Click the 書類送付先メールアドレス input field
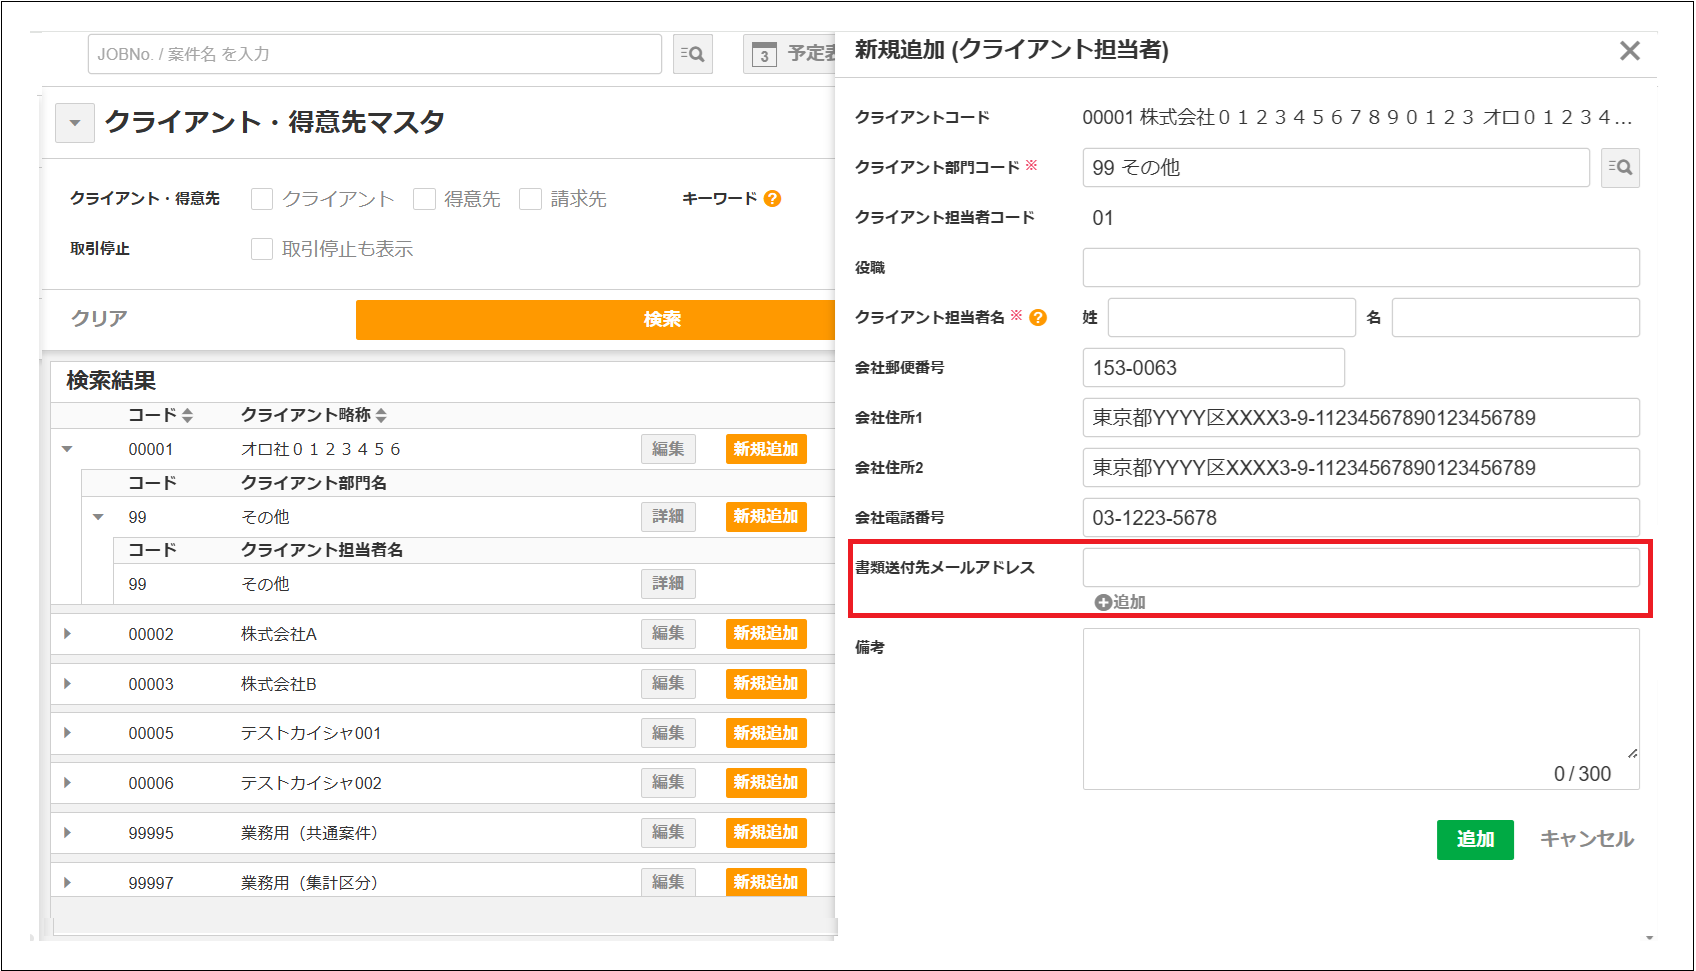This screenshot has height=971, width=1696. (1360, 567)
